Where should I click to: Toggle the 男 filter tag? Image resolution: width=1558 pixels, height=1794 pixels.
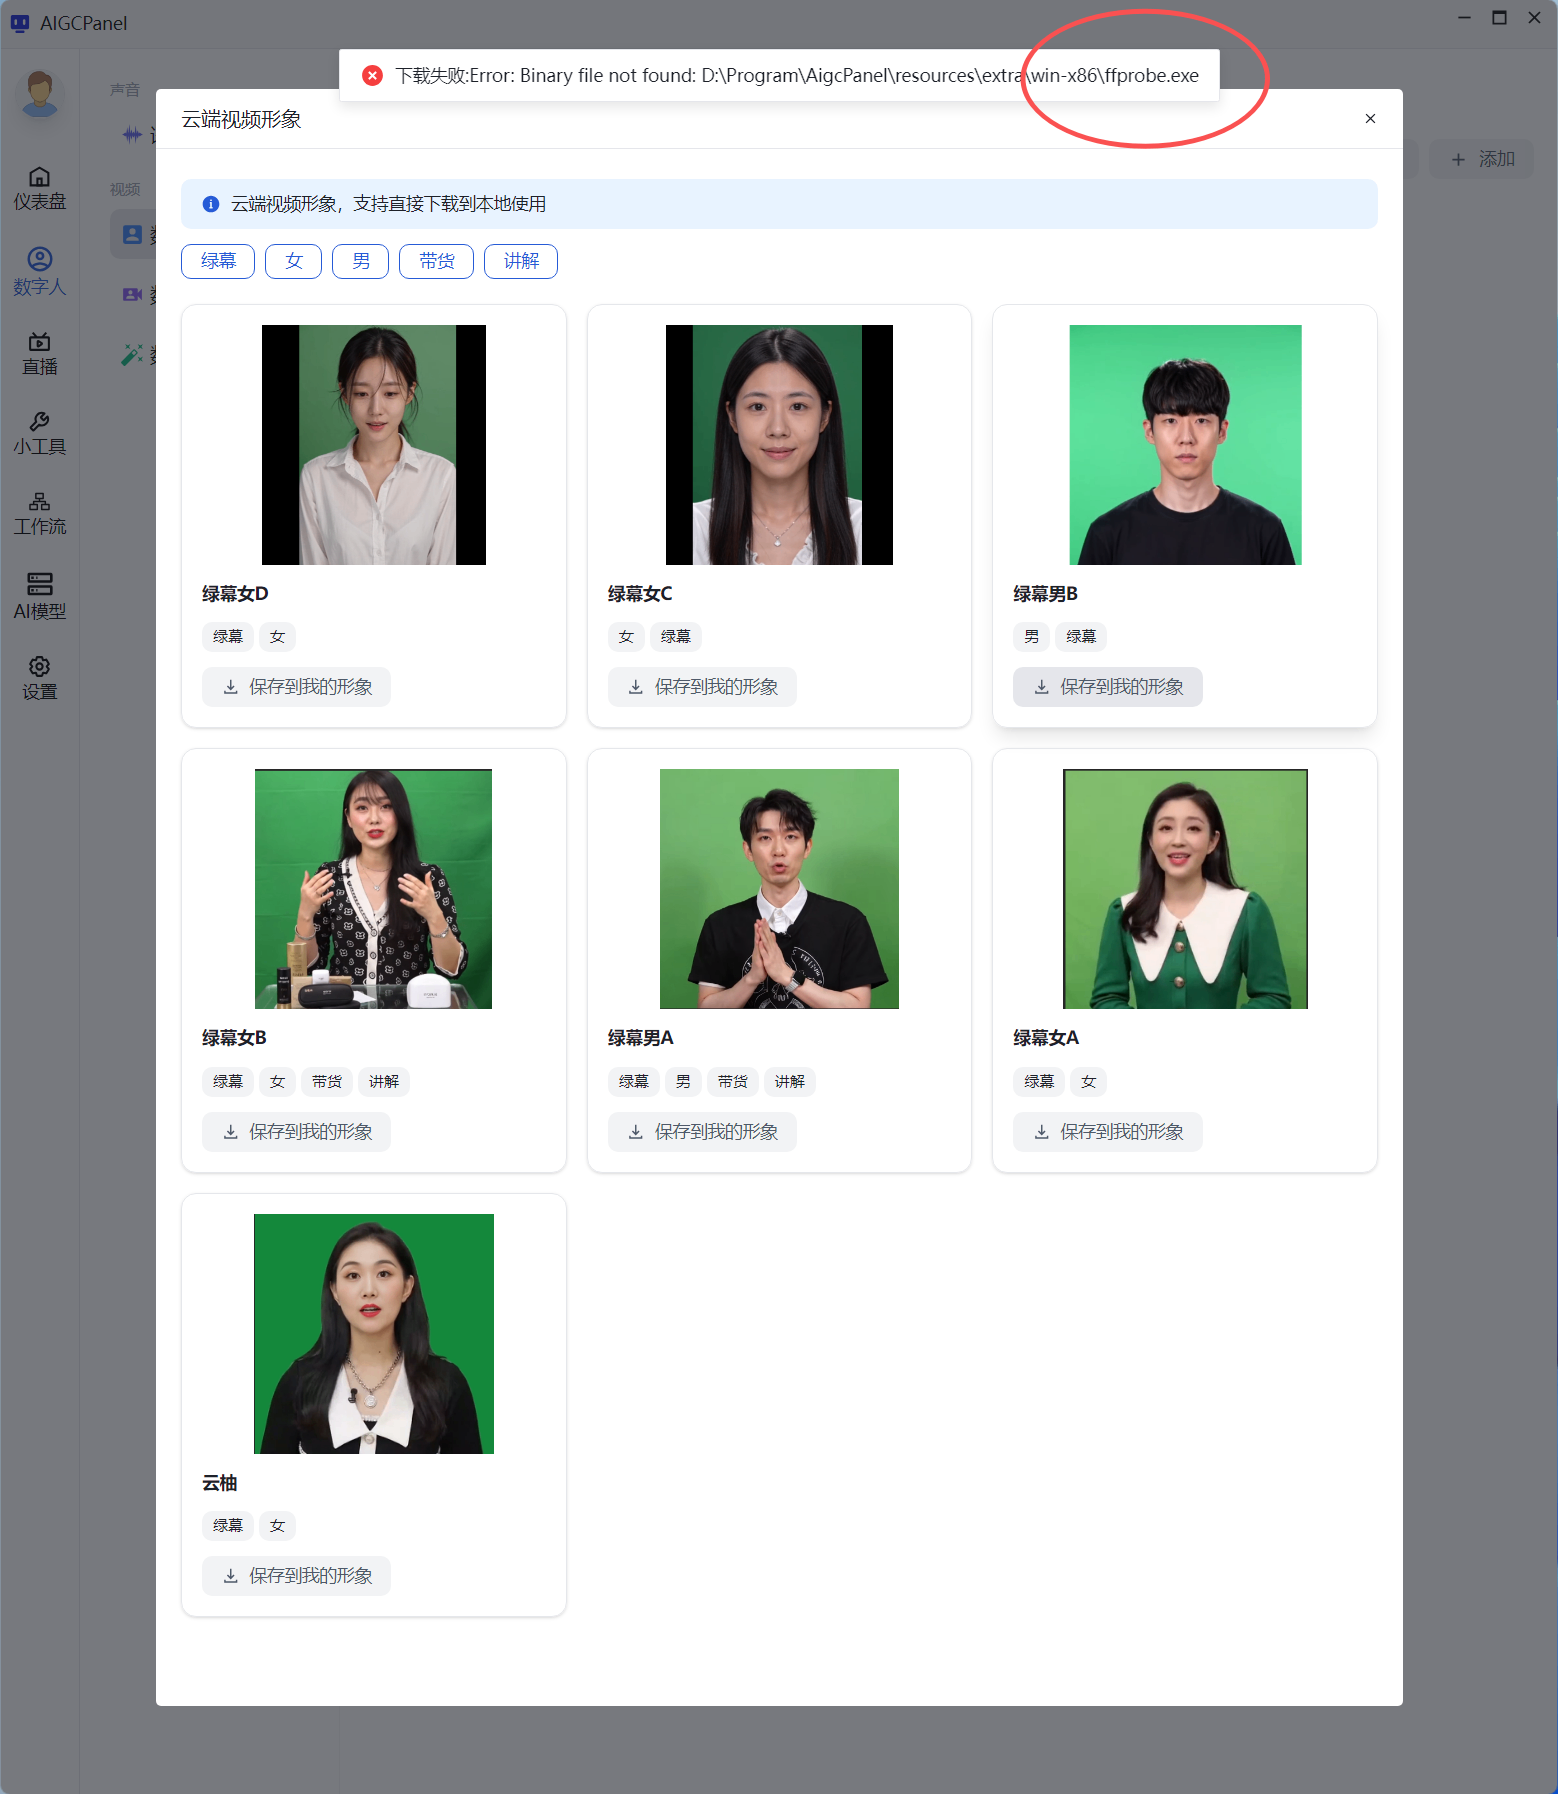(360, 261)
